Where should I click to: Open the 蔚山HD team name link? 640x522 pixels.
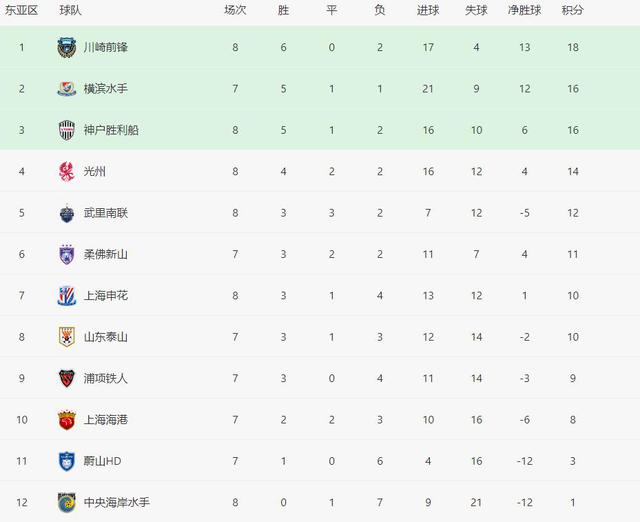102,461
